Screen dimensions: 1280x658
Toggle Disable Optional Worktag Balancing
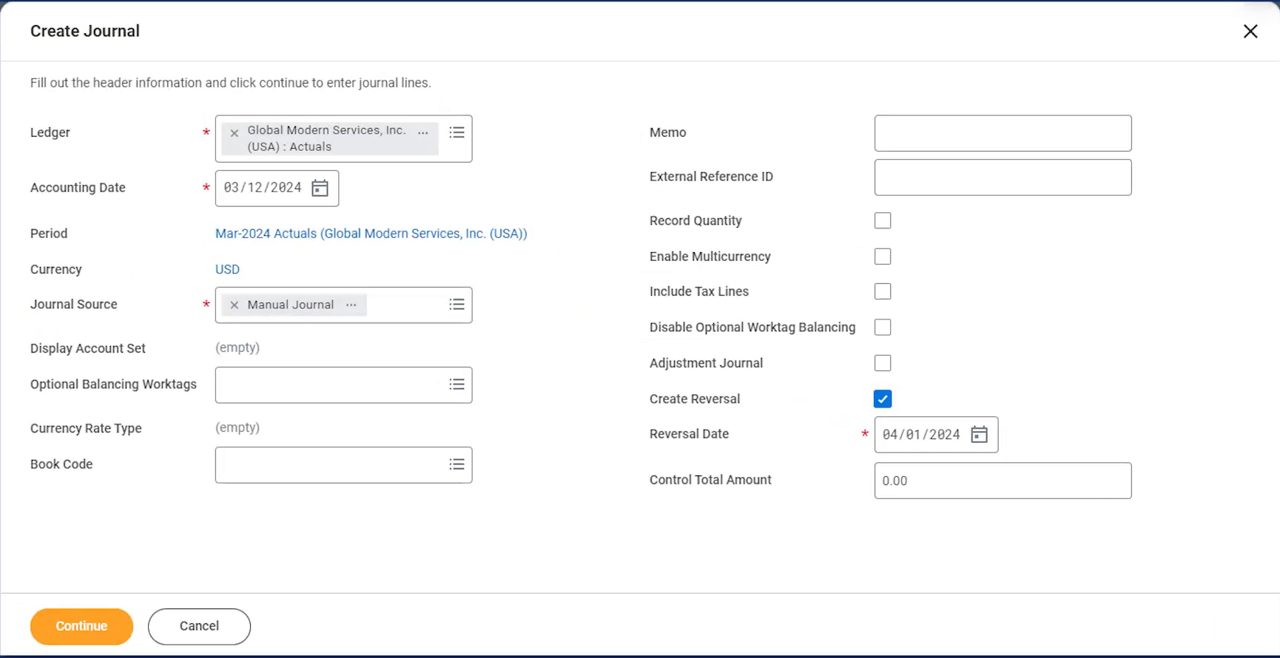[883, 327]
